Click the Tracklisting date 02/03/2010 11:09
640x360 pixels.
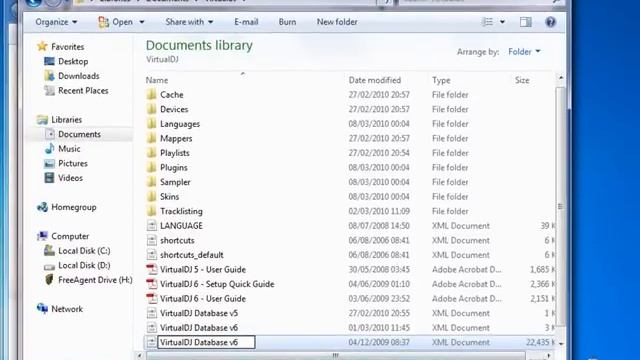pyautogui.click(x=379, y=211)
